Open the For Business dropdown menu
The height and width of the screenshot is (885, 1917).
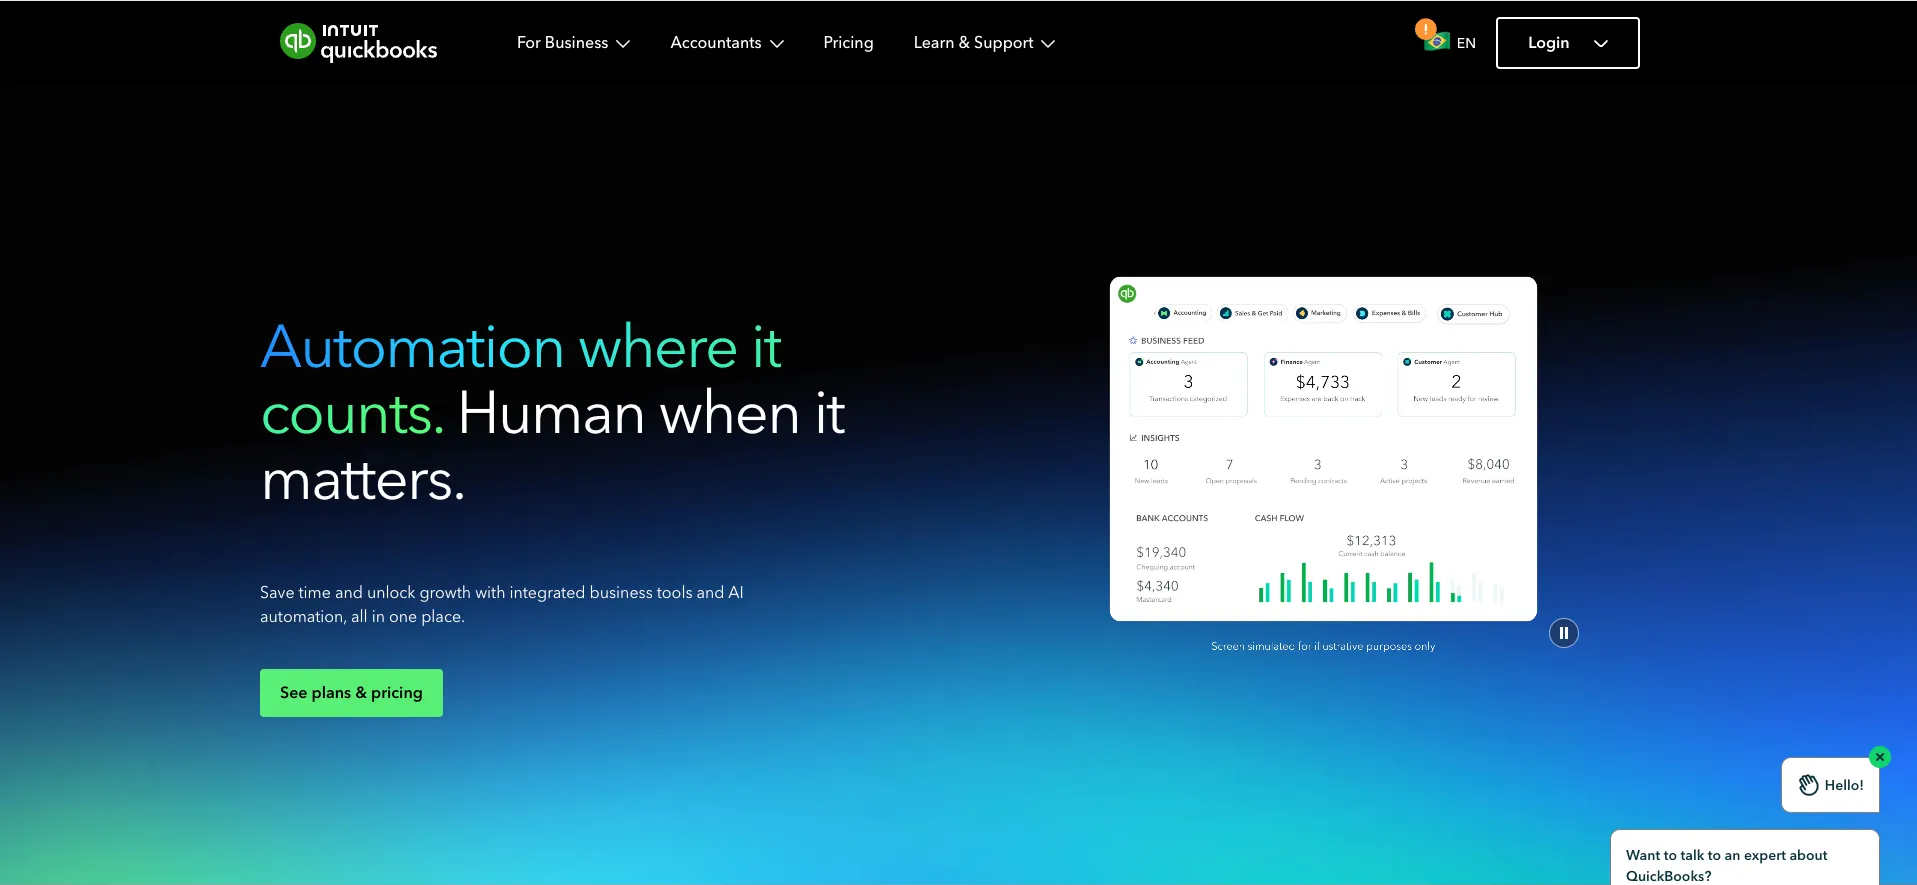(573, 43)
